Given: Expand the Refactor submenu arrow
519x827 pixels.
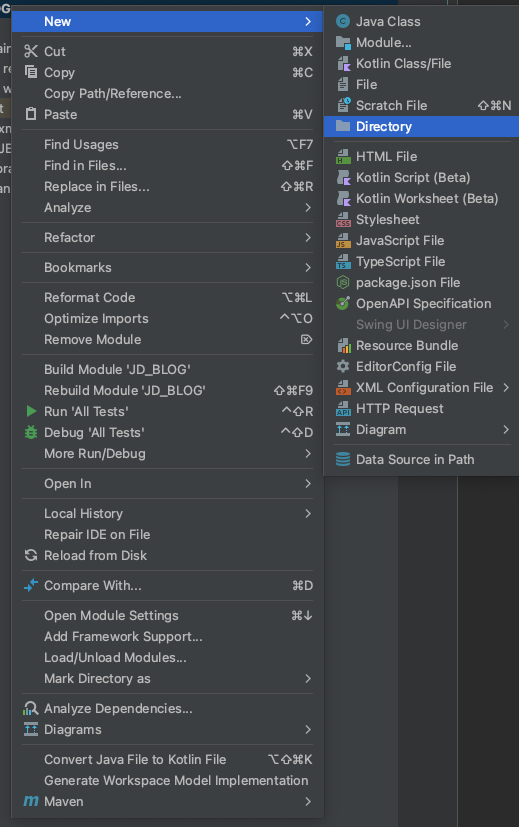Looking at the screenshot, I should click(308, 237).
